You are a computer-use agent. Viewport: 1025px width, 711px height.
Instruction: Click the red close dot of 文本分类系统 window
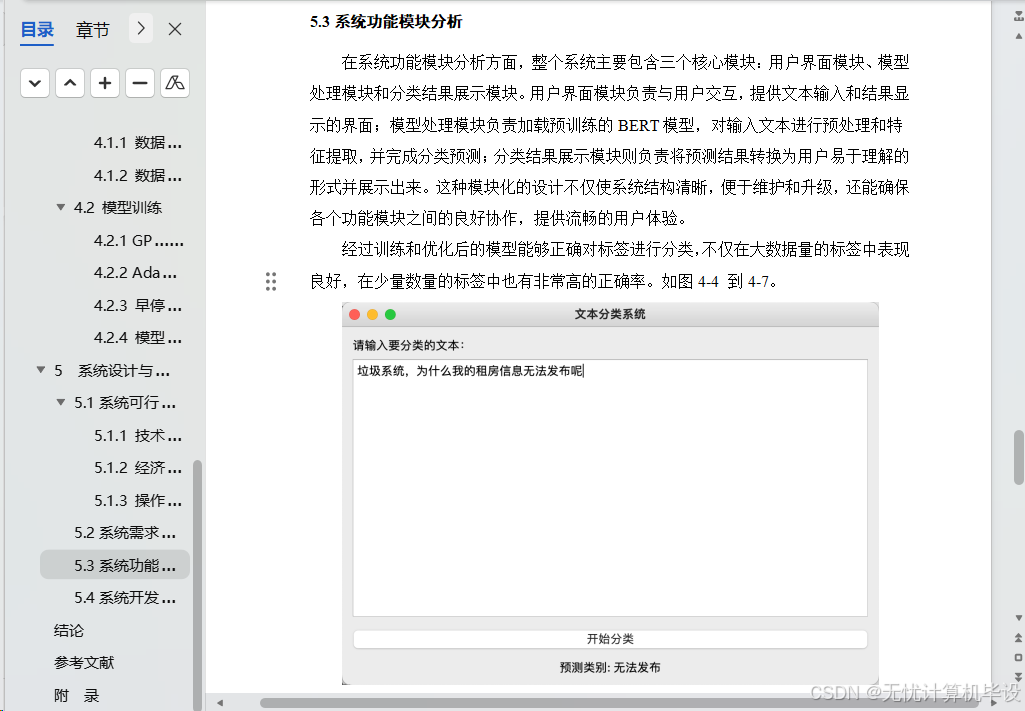(x=355, y=314)
